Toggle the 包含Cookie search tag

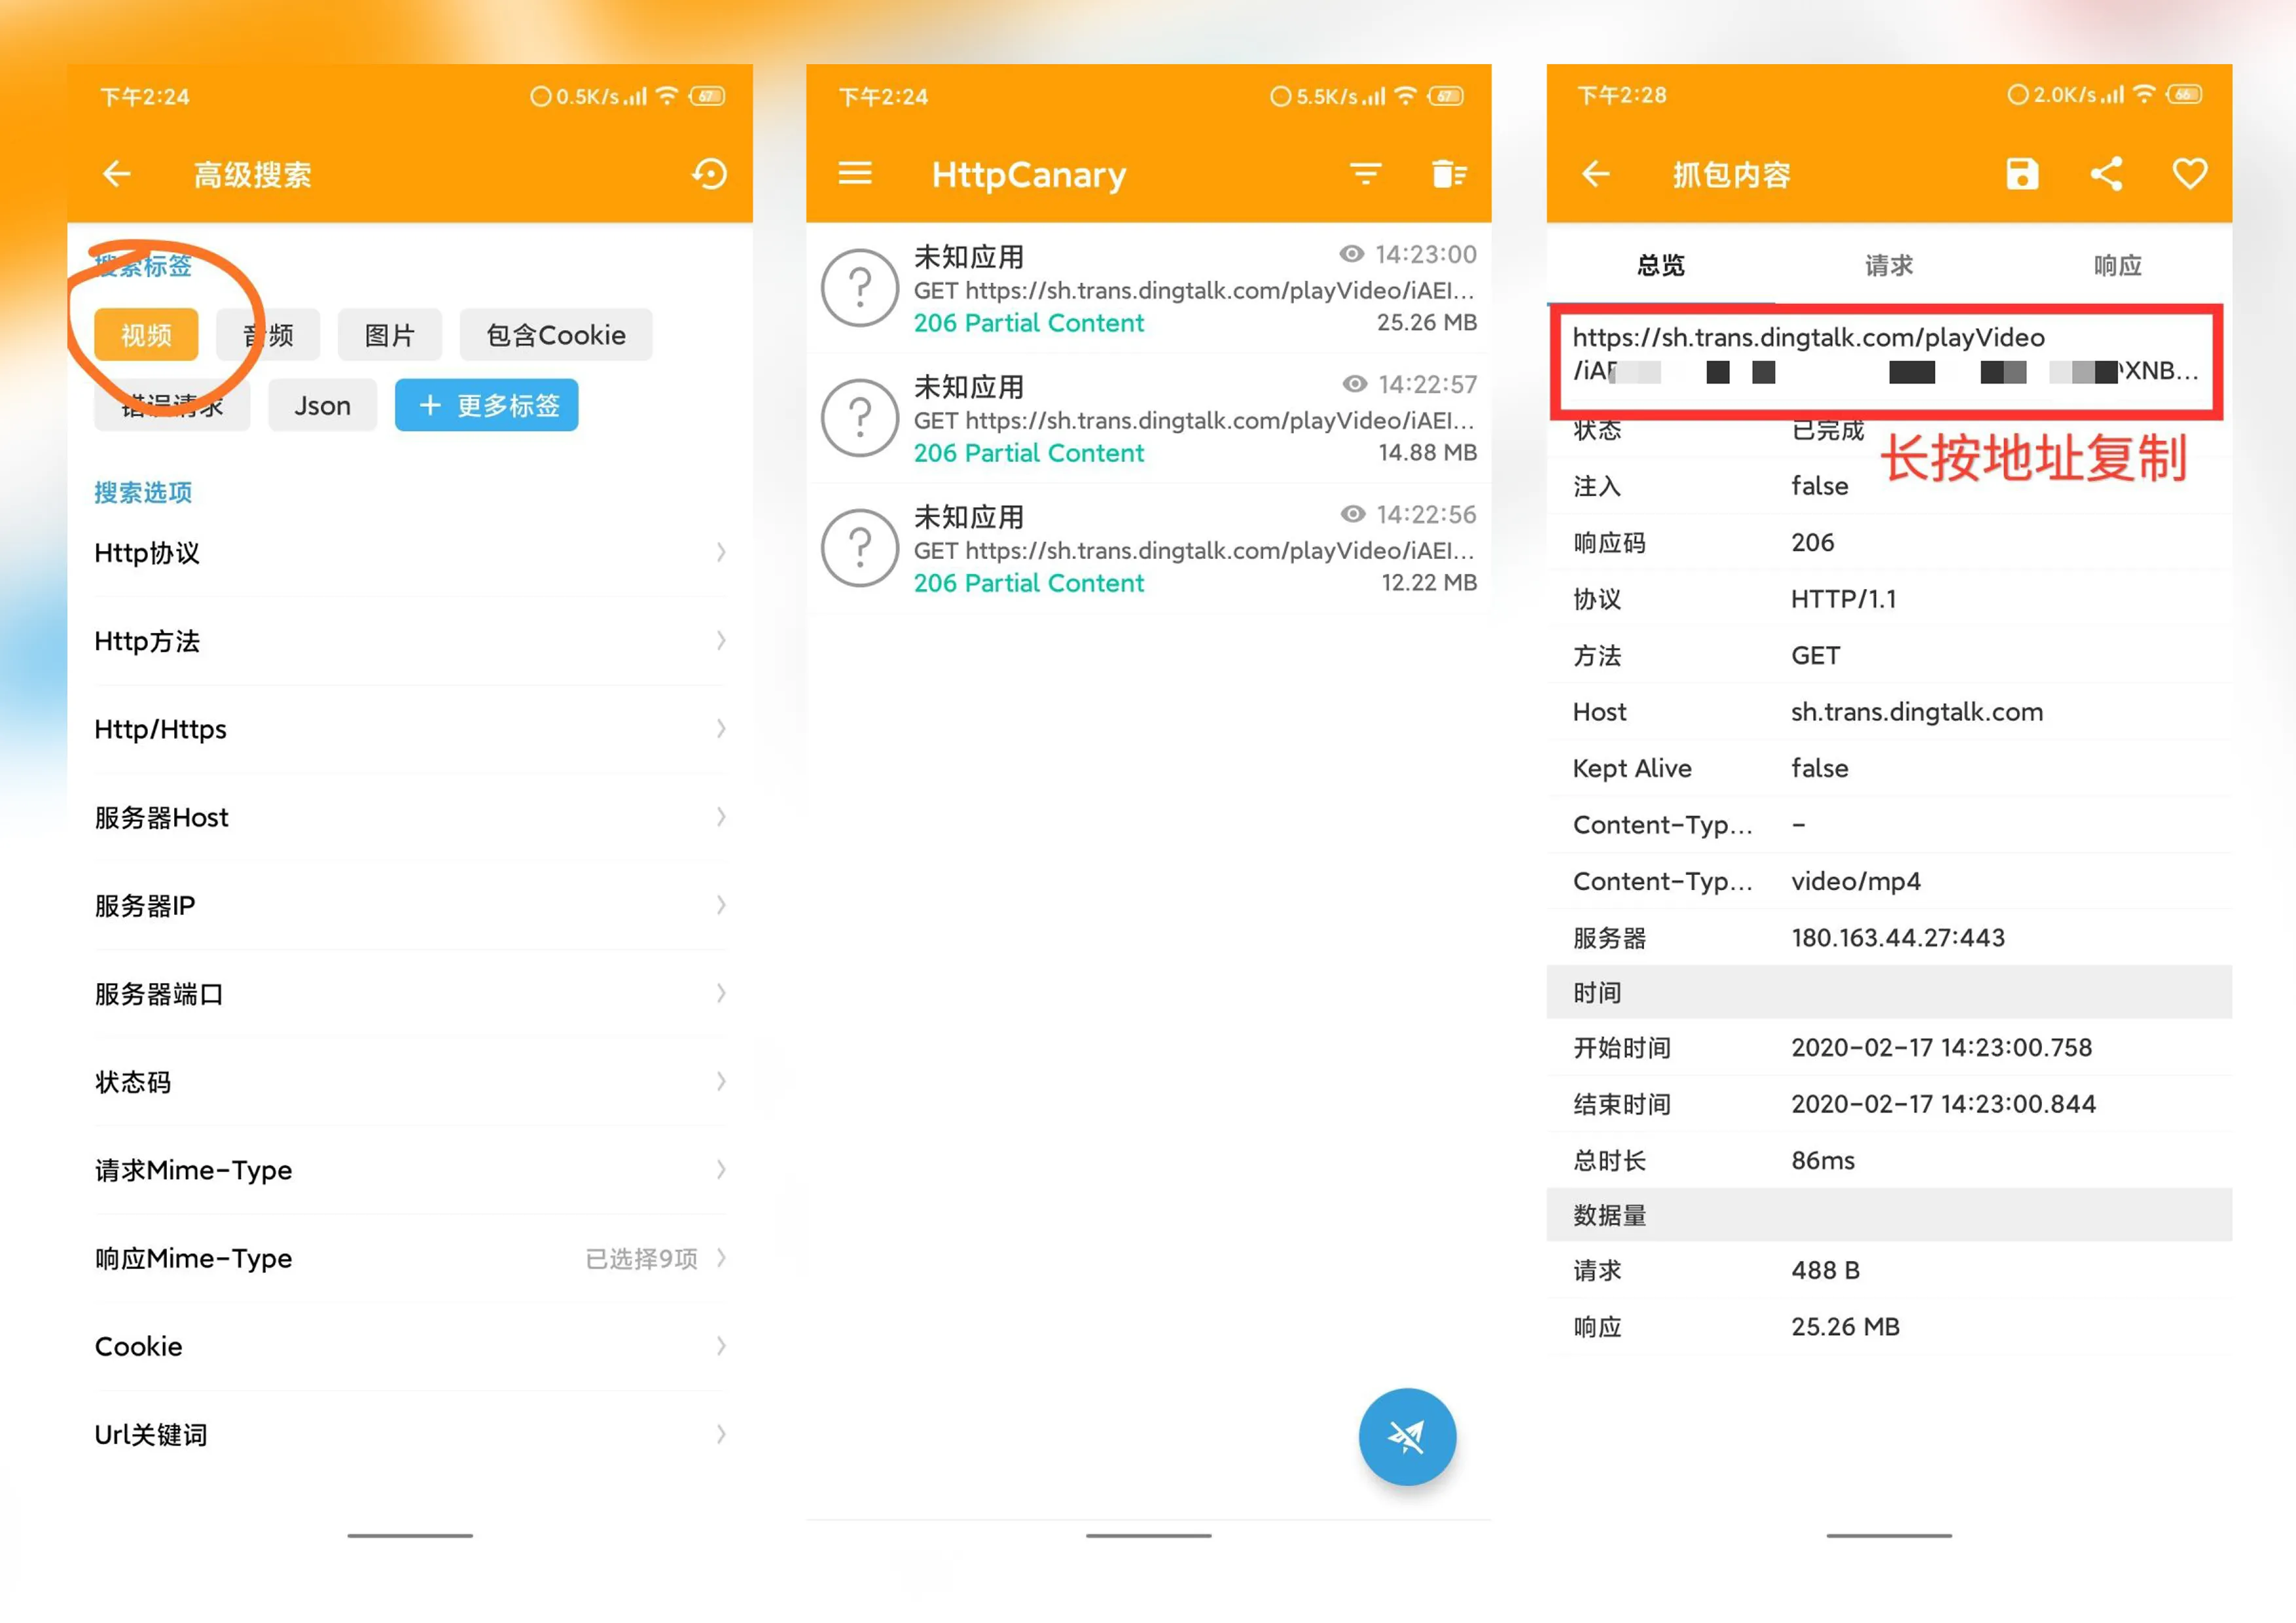pyautogui.click(x=555, y=335)
